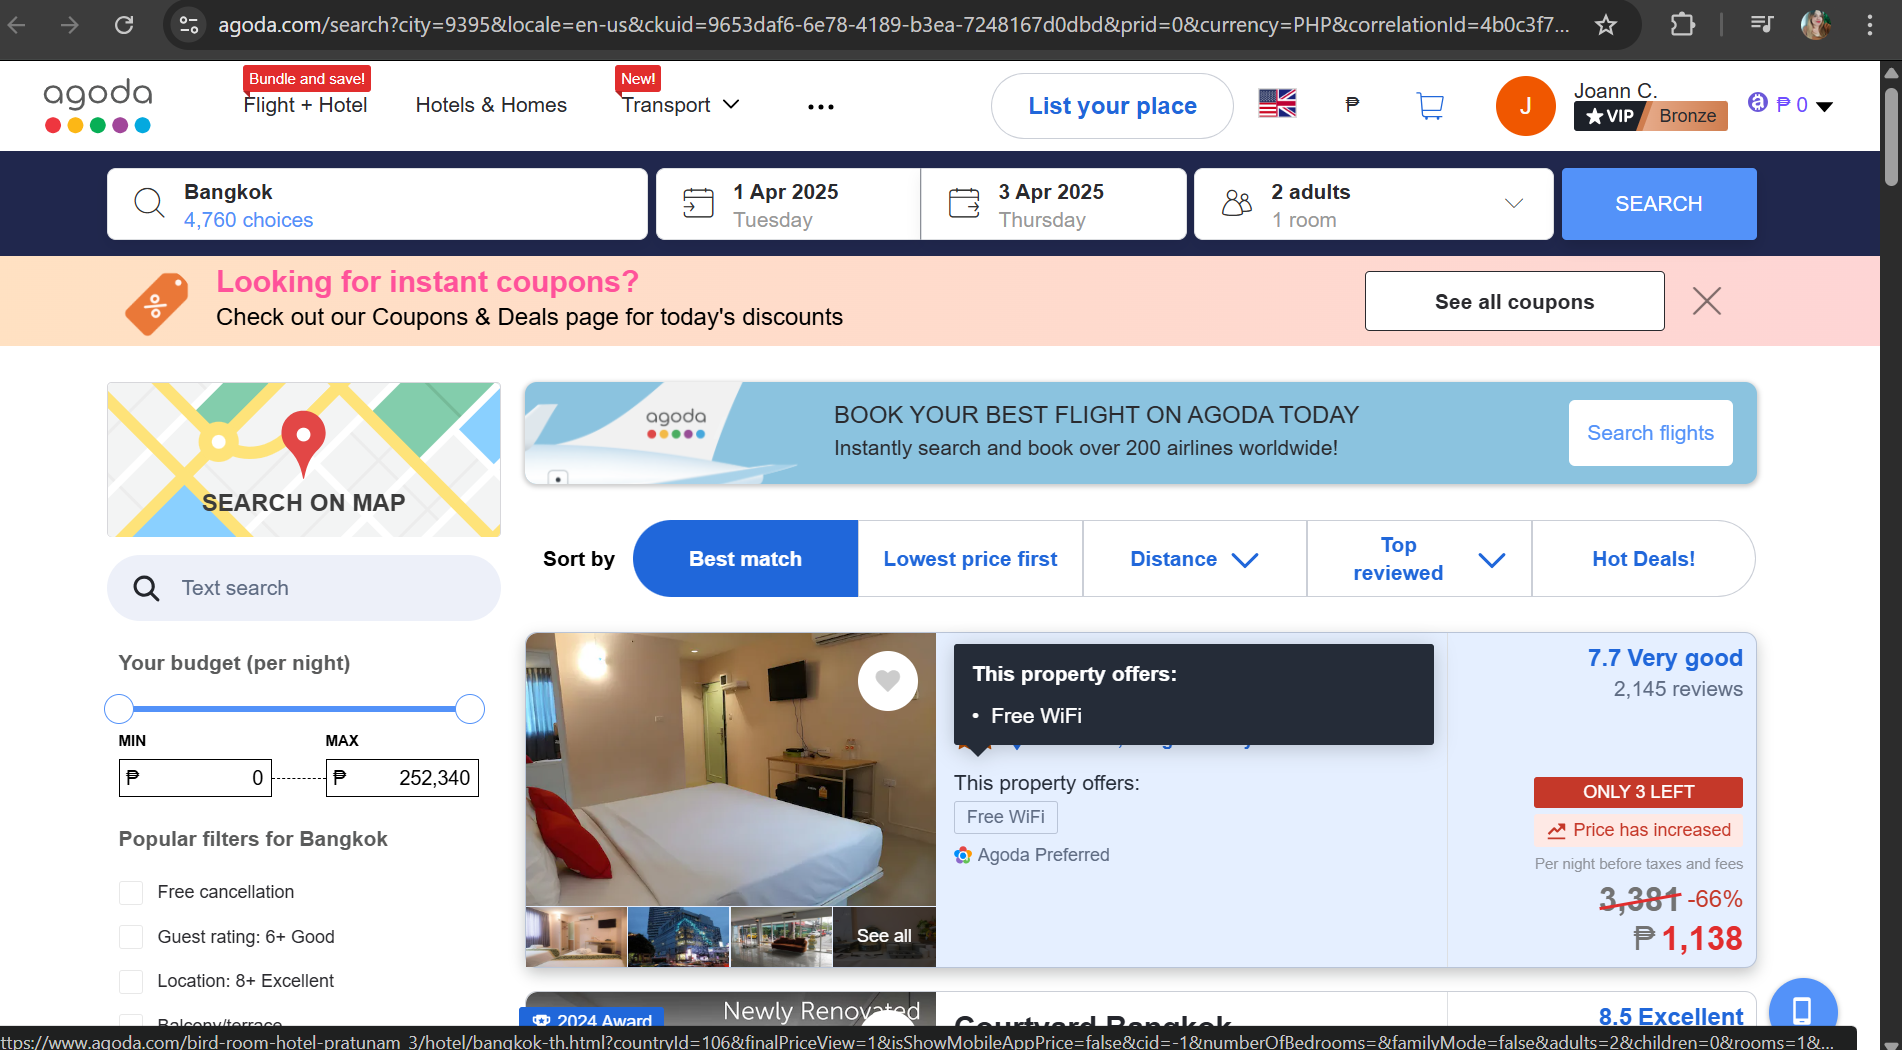
Task: View site information icon in address bar
Action: click(x=189, y=25)
